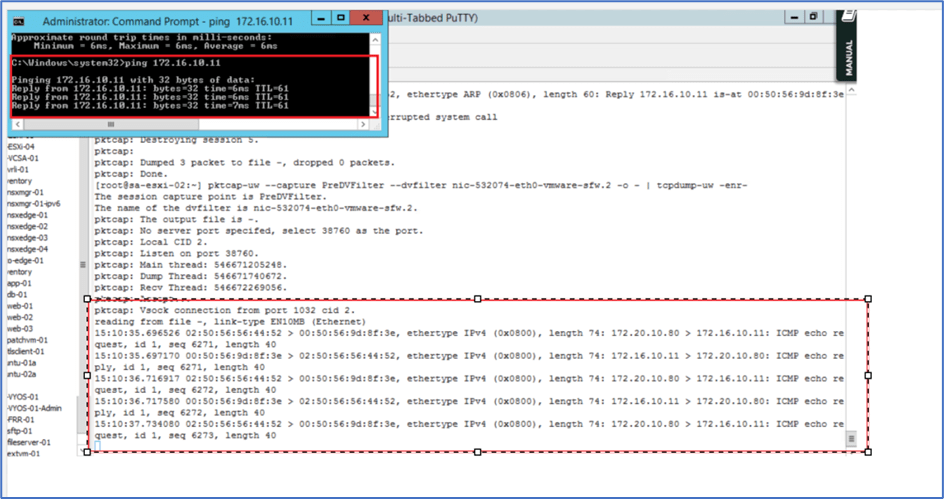Close the Command Prompt ping window
This screenshot has width=944, height=499.
coord(368,18)
